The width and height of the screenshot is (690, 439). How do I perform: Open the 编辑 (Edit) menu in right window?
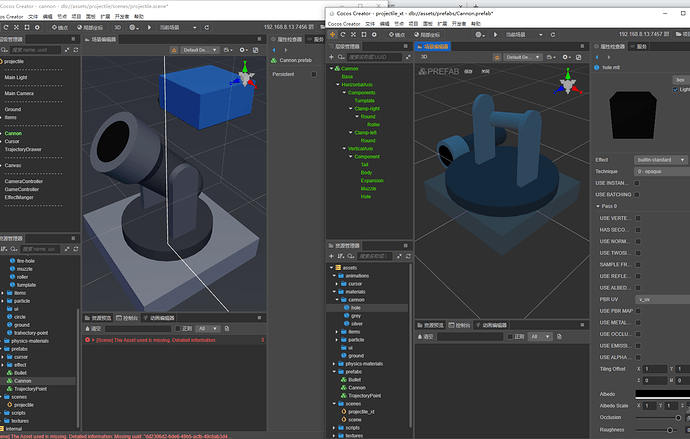[x=384, y=24]
